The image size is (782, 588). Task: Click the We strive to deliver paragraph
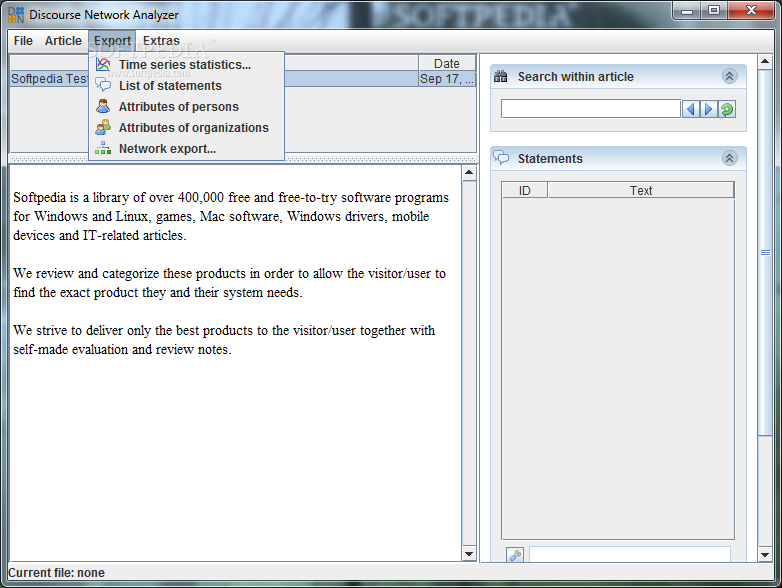[224, 340]
